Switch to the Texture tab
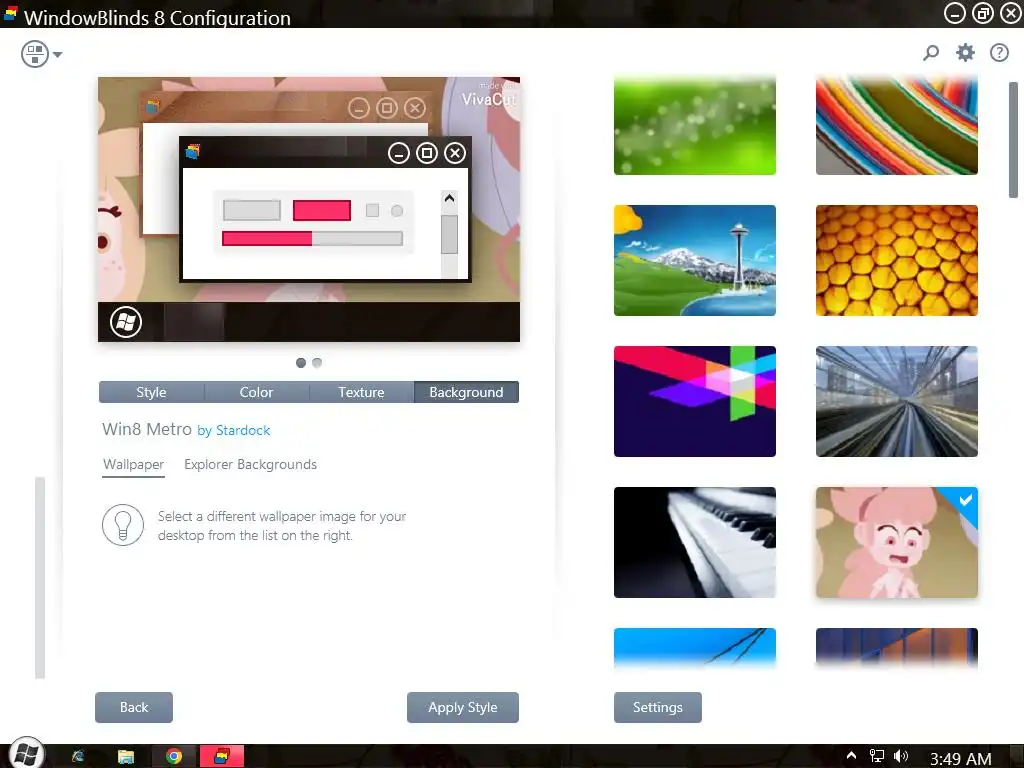This screenshot has width=1024, height=768. [361, 392]
